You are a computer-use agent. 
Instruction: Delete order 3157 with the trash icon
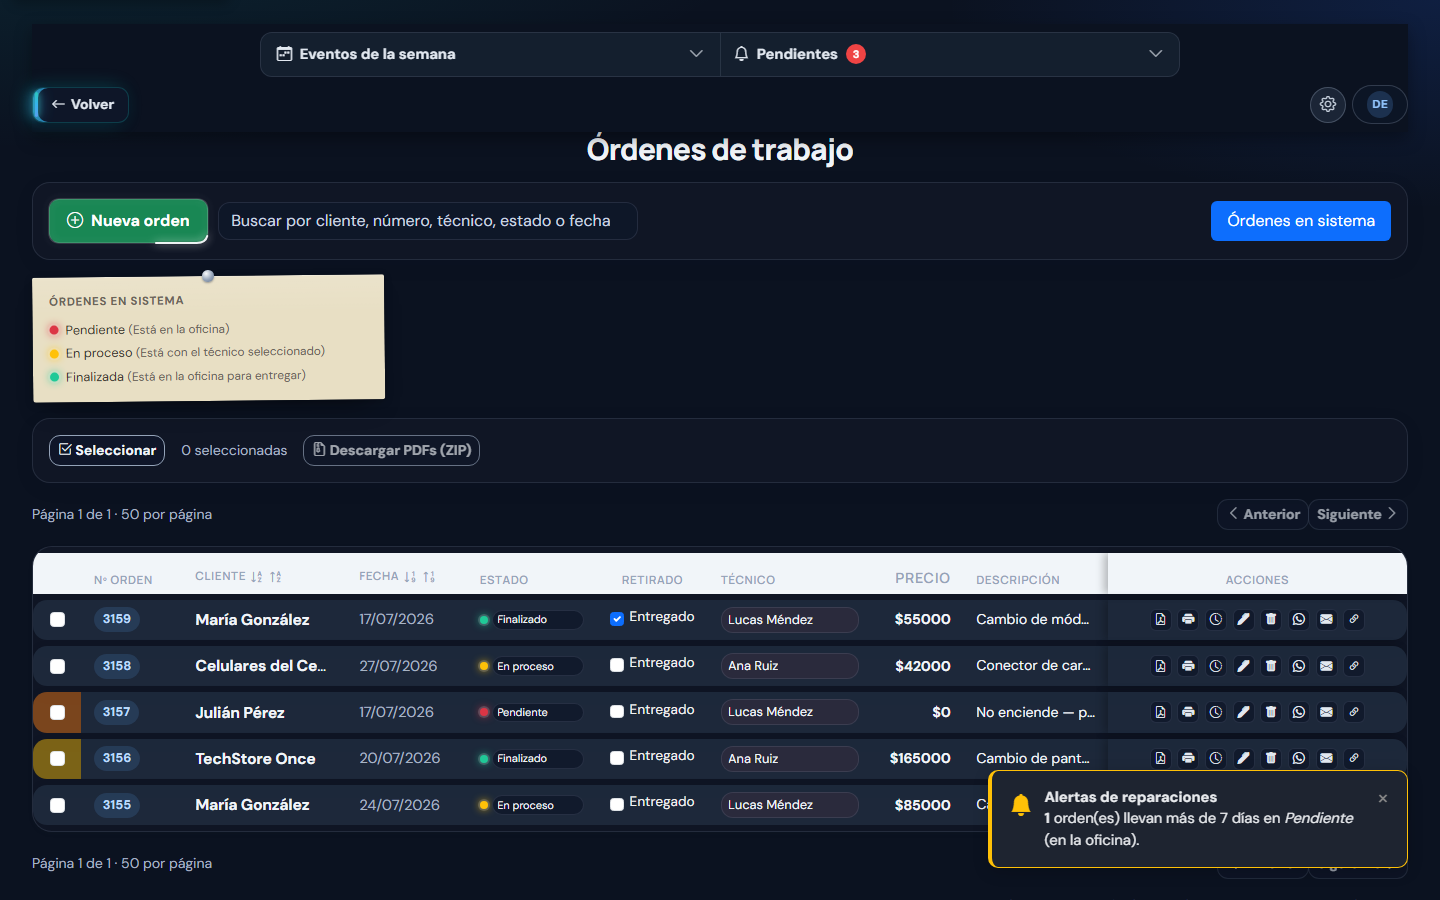[1271, 712]
